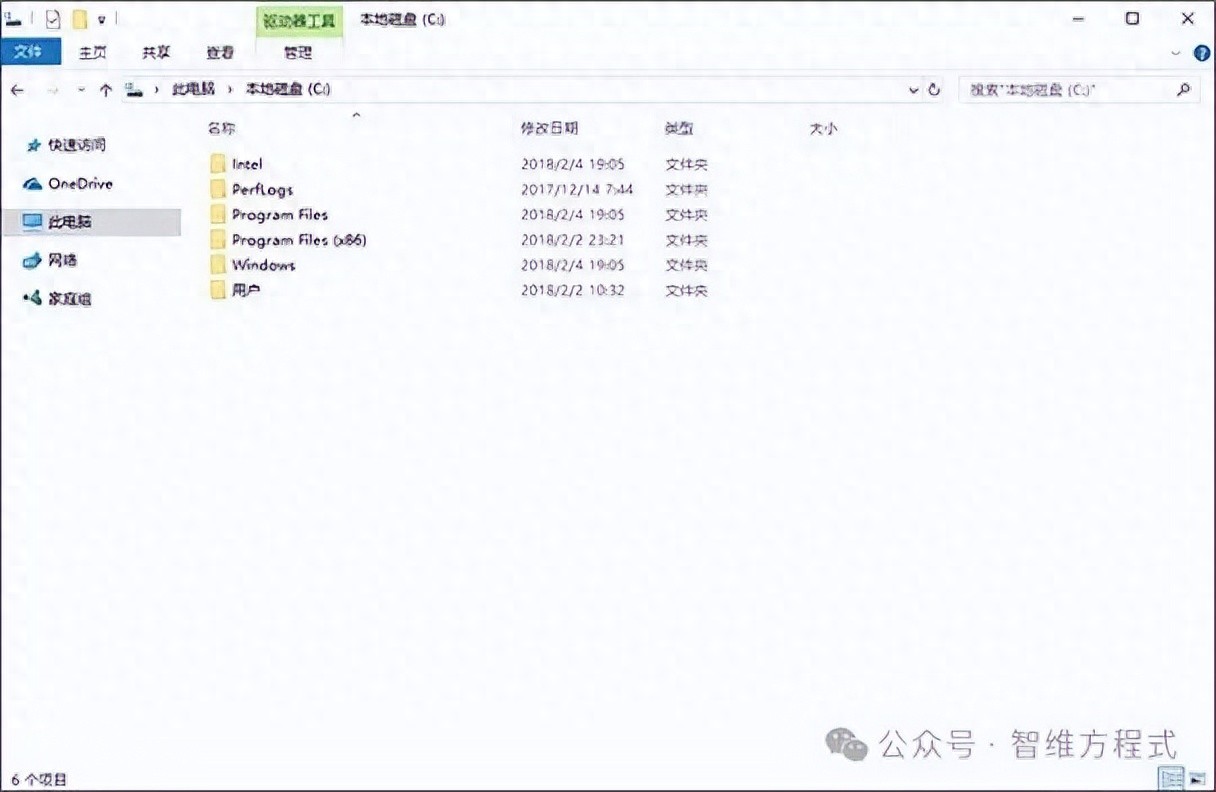The height and width of the screenshot is (792, 1216).
Task: Open the address bar history dropdown
Action: point(912,89)
